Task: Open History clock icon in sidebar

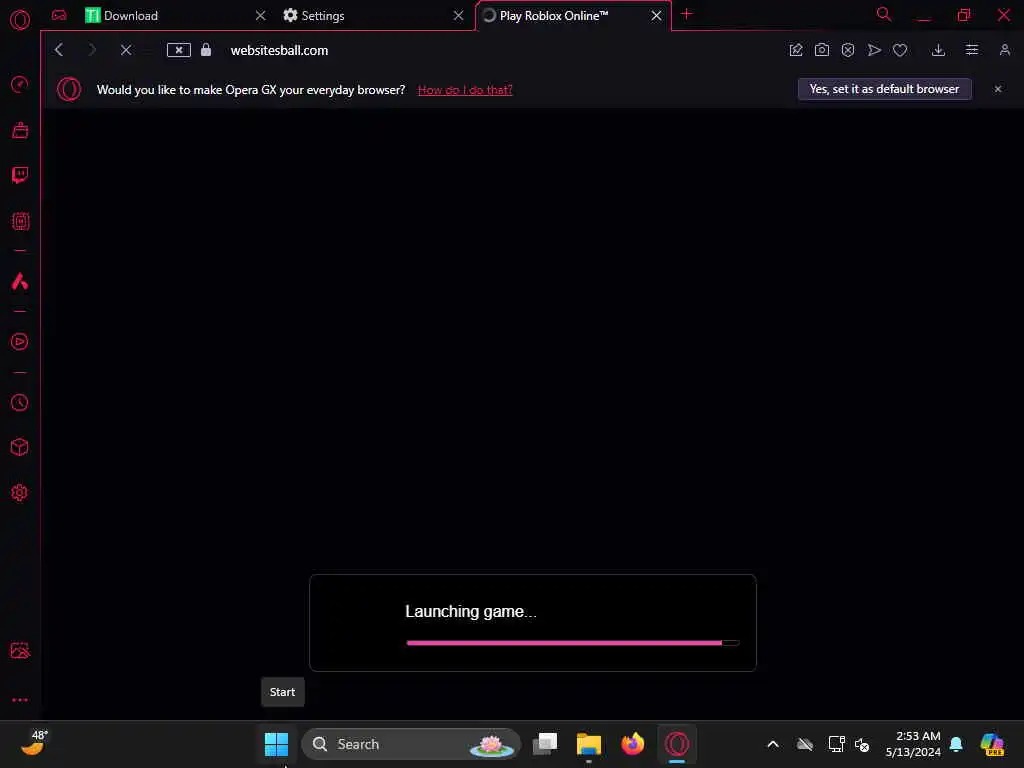Action: 20,402
